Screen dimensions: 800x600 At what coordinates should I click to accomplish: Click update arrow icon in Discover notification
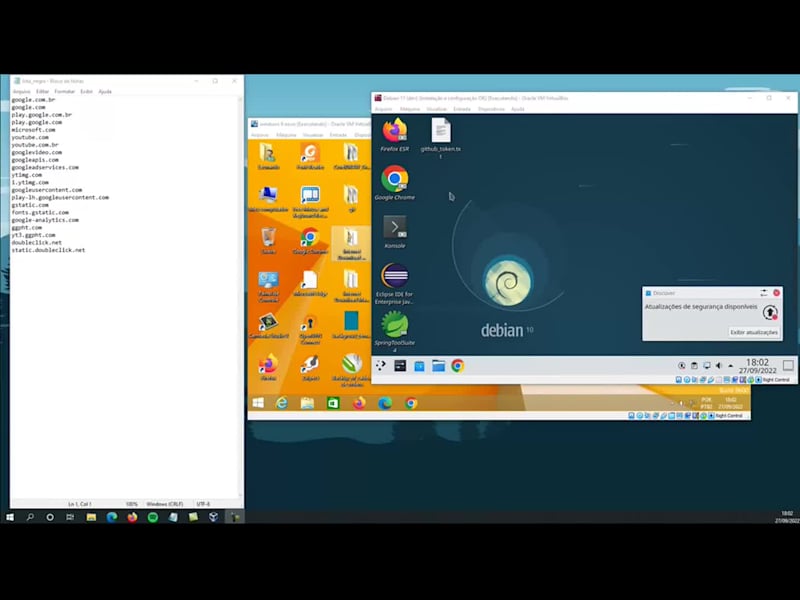[770, 312]
